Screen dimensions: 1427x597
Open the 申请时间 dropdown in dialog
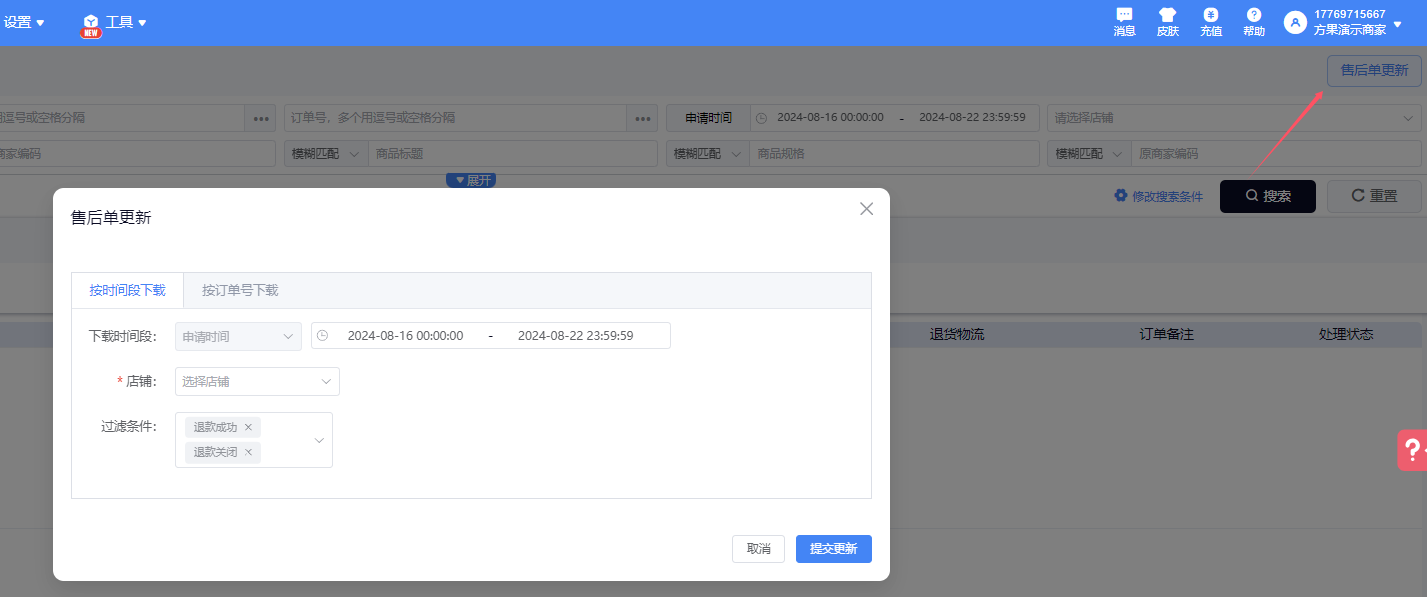pos(238,336)
